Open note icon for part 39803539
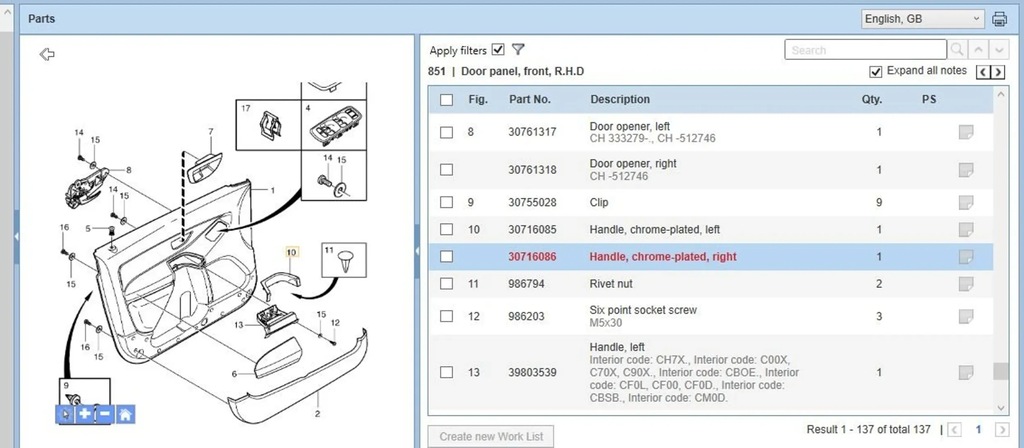The image size is (1024, 448). tap(966, 372)
